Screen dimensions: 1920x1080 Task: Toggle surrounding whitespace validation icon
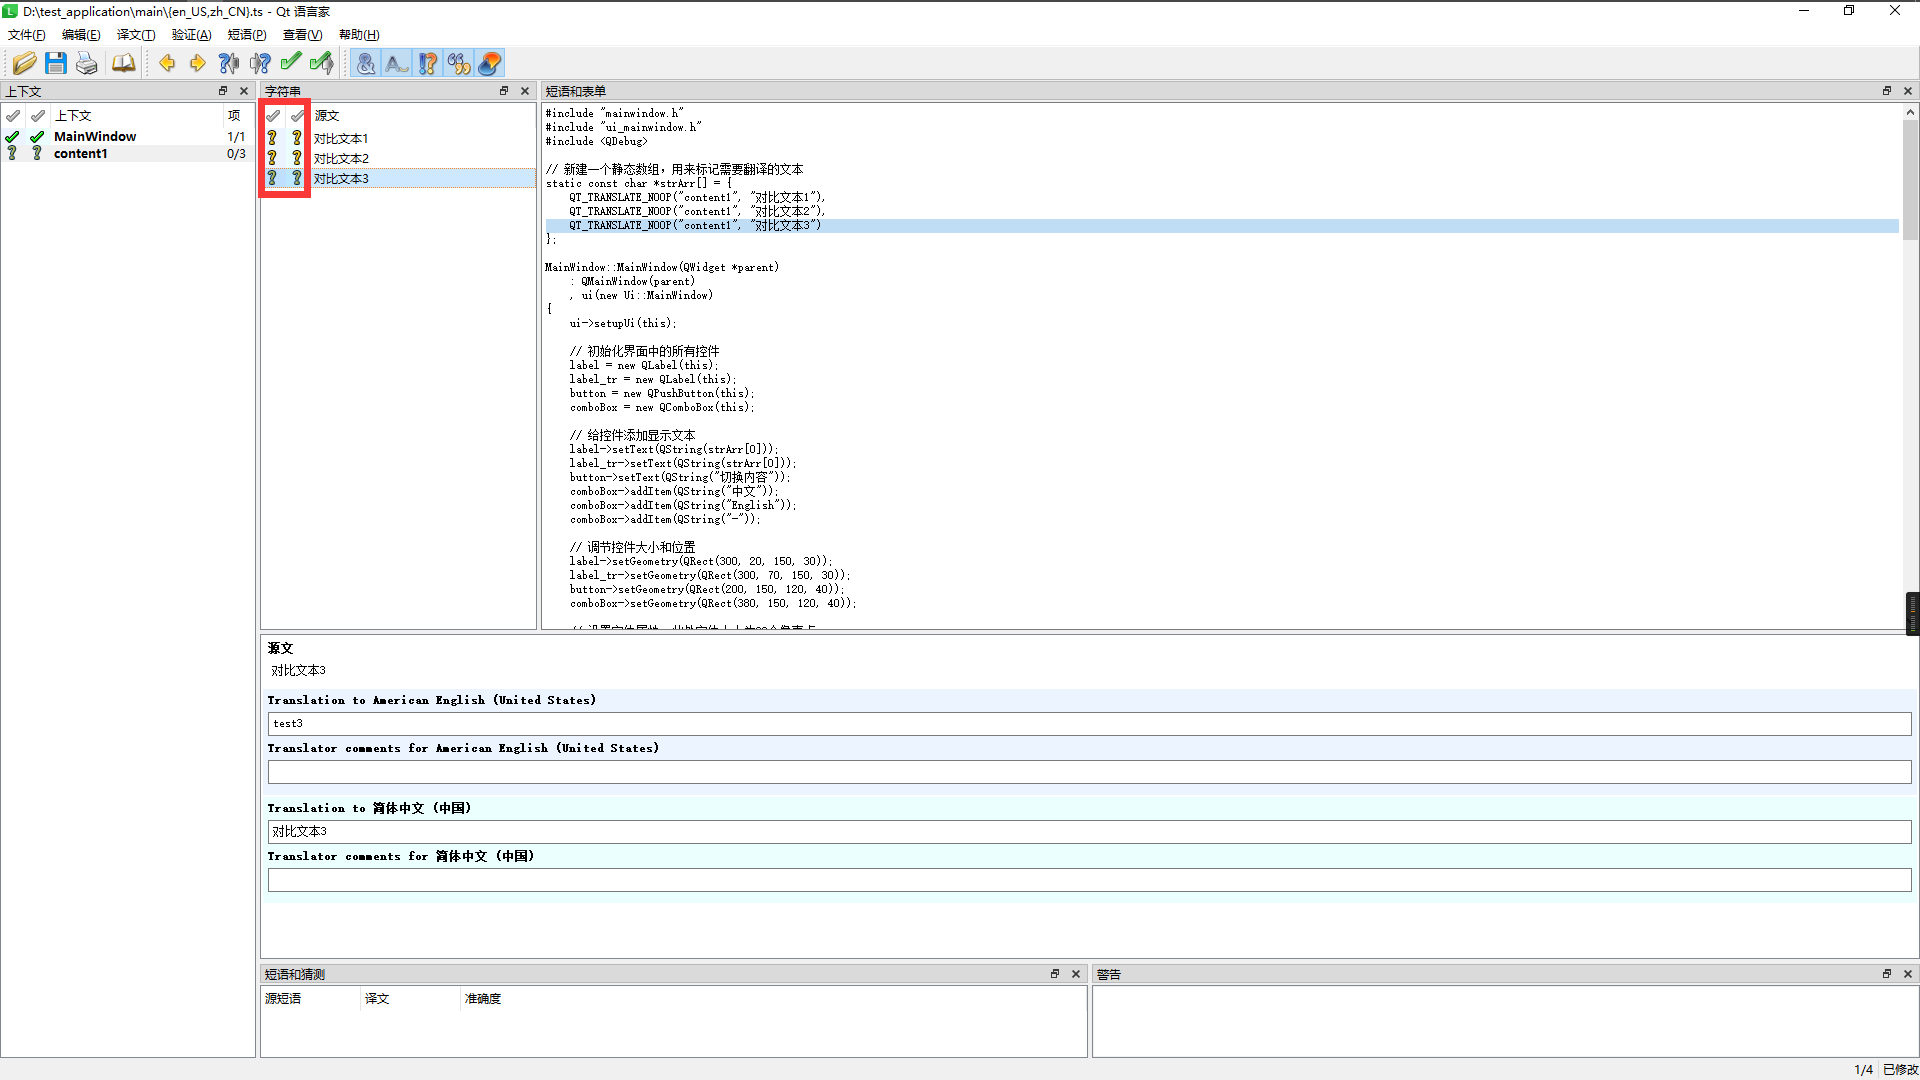point(397,64)
